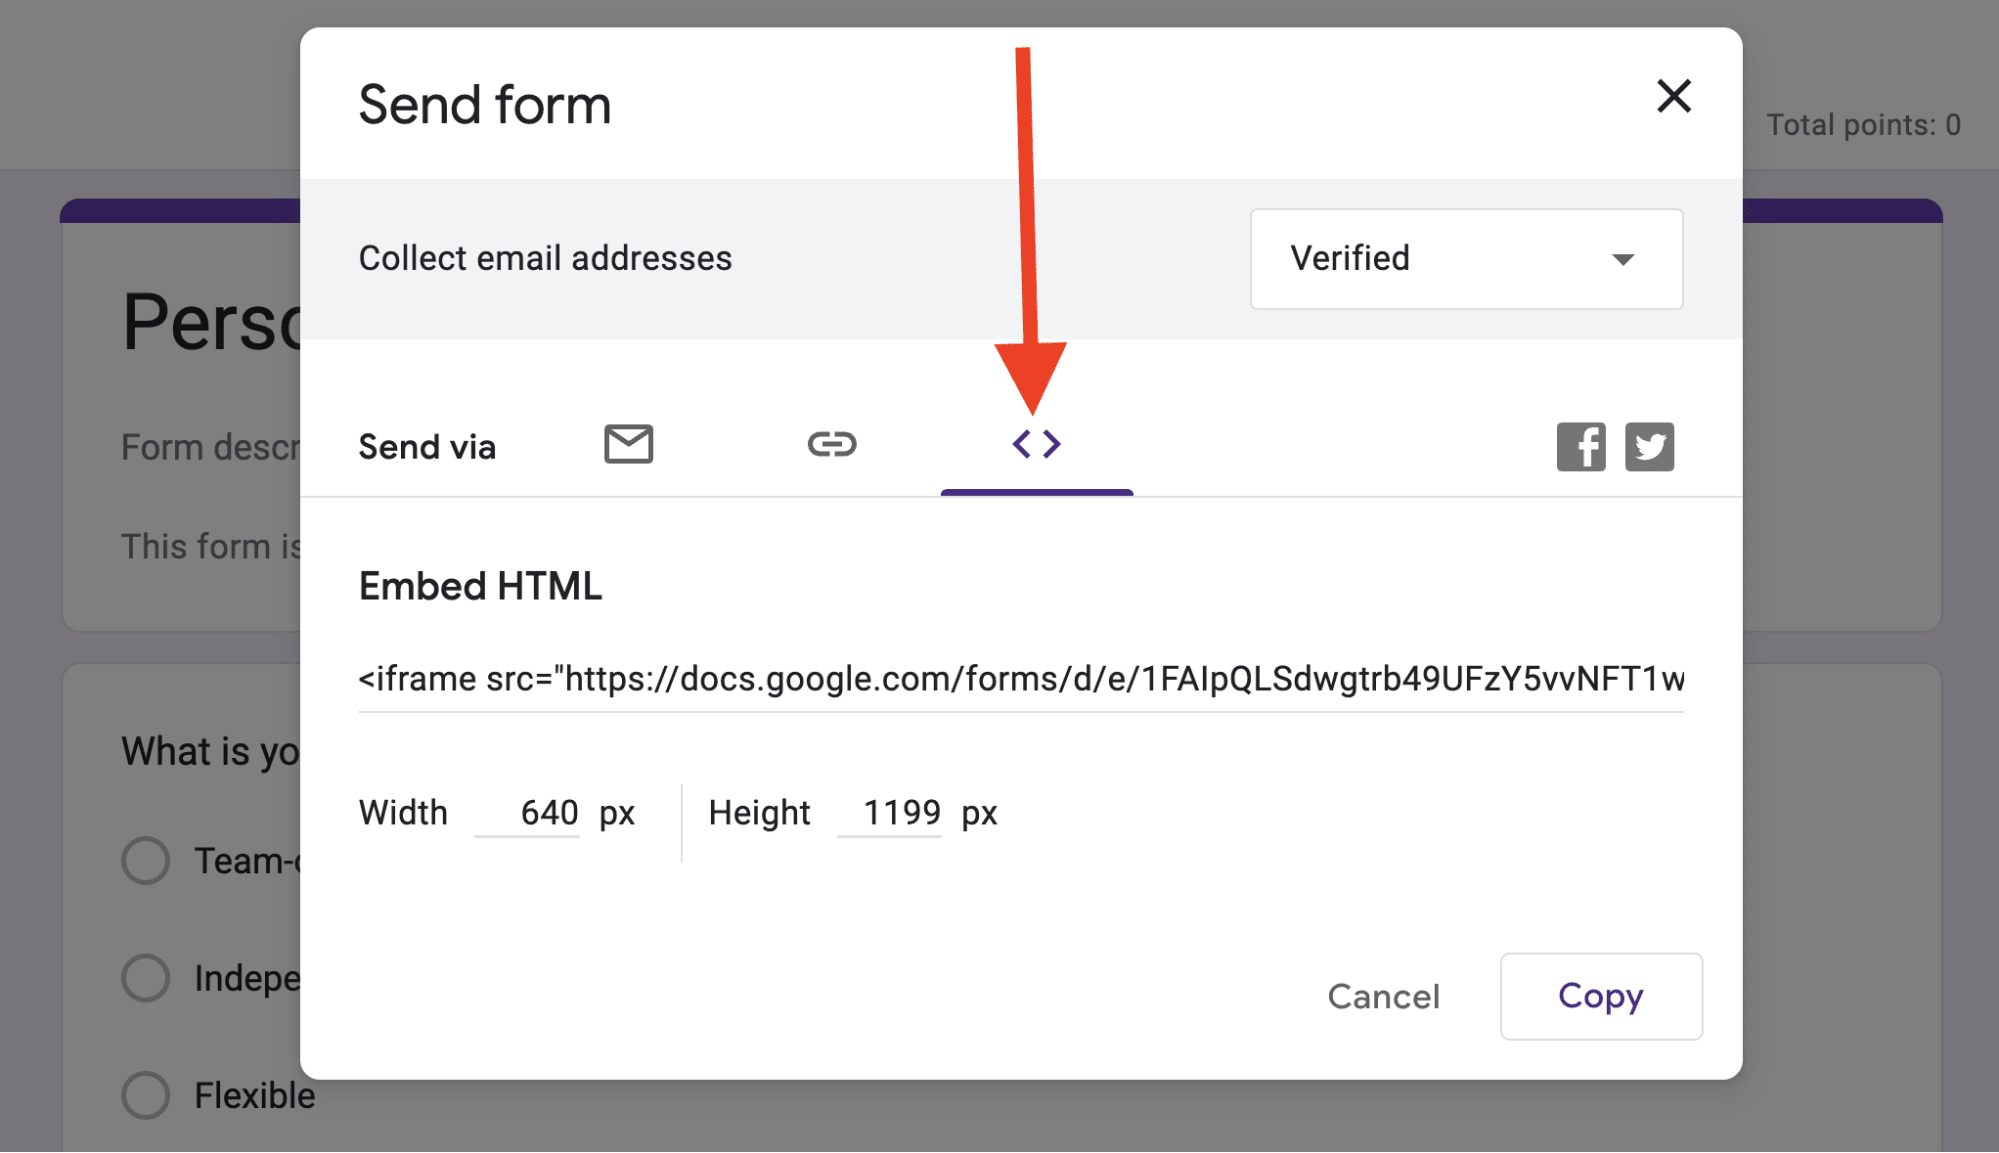Open the Verified email collection dropdown
Viewport: 1999px width, 1153px height.
1465,259
